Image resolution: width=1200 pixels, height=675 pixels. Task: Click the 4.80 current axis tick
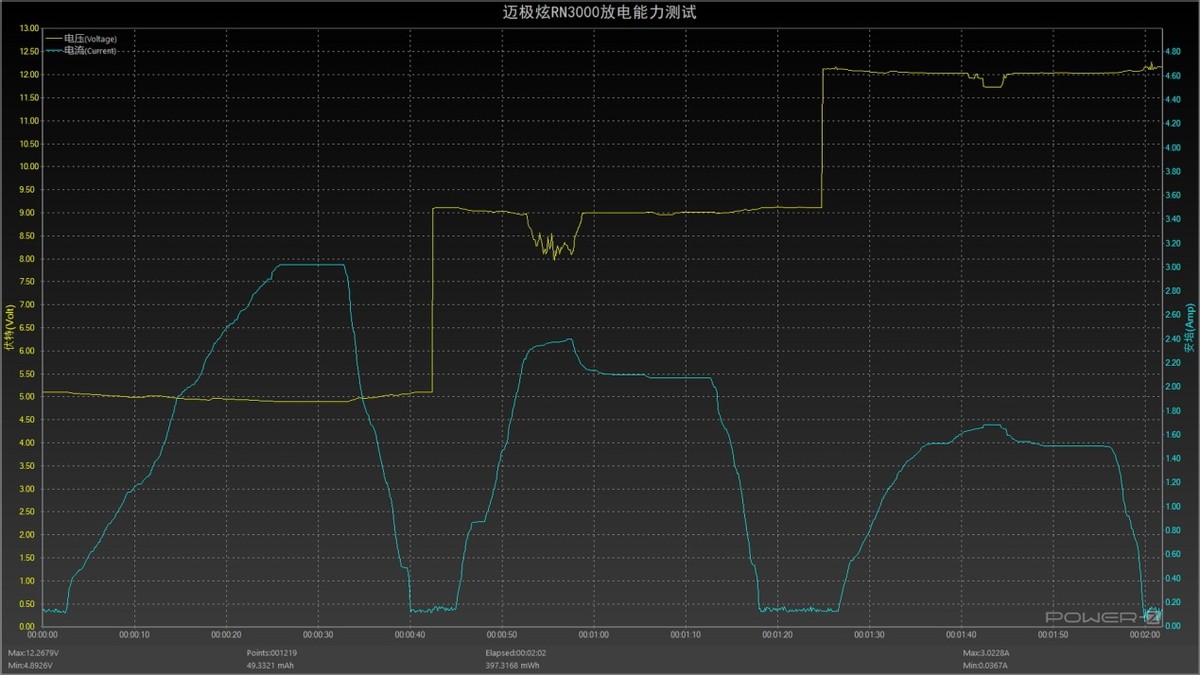click(x=1173, y=51)
